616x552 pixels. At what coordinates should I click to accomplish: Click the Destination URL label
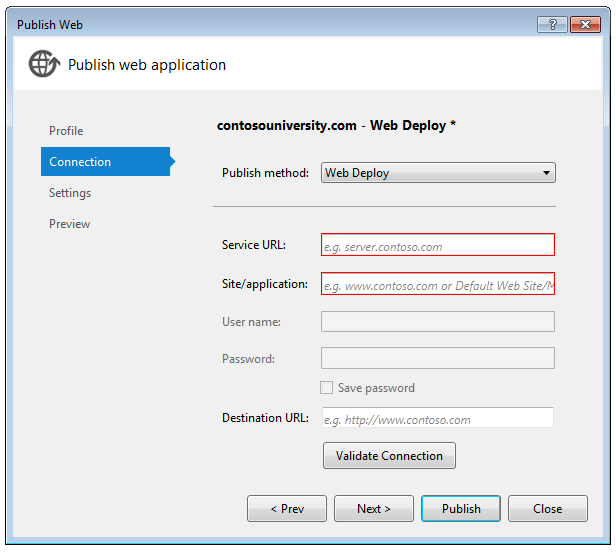click(x=265, y=418)
